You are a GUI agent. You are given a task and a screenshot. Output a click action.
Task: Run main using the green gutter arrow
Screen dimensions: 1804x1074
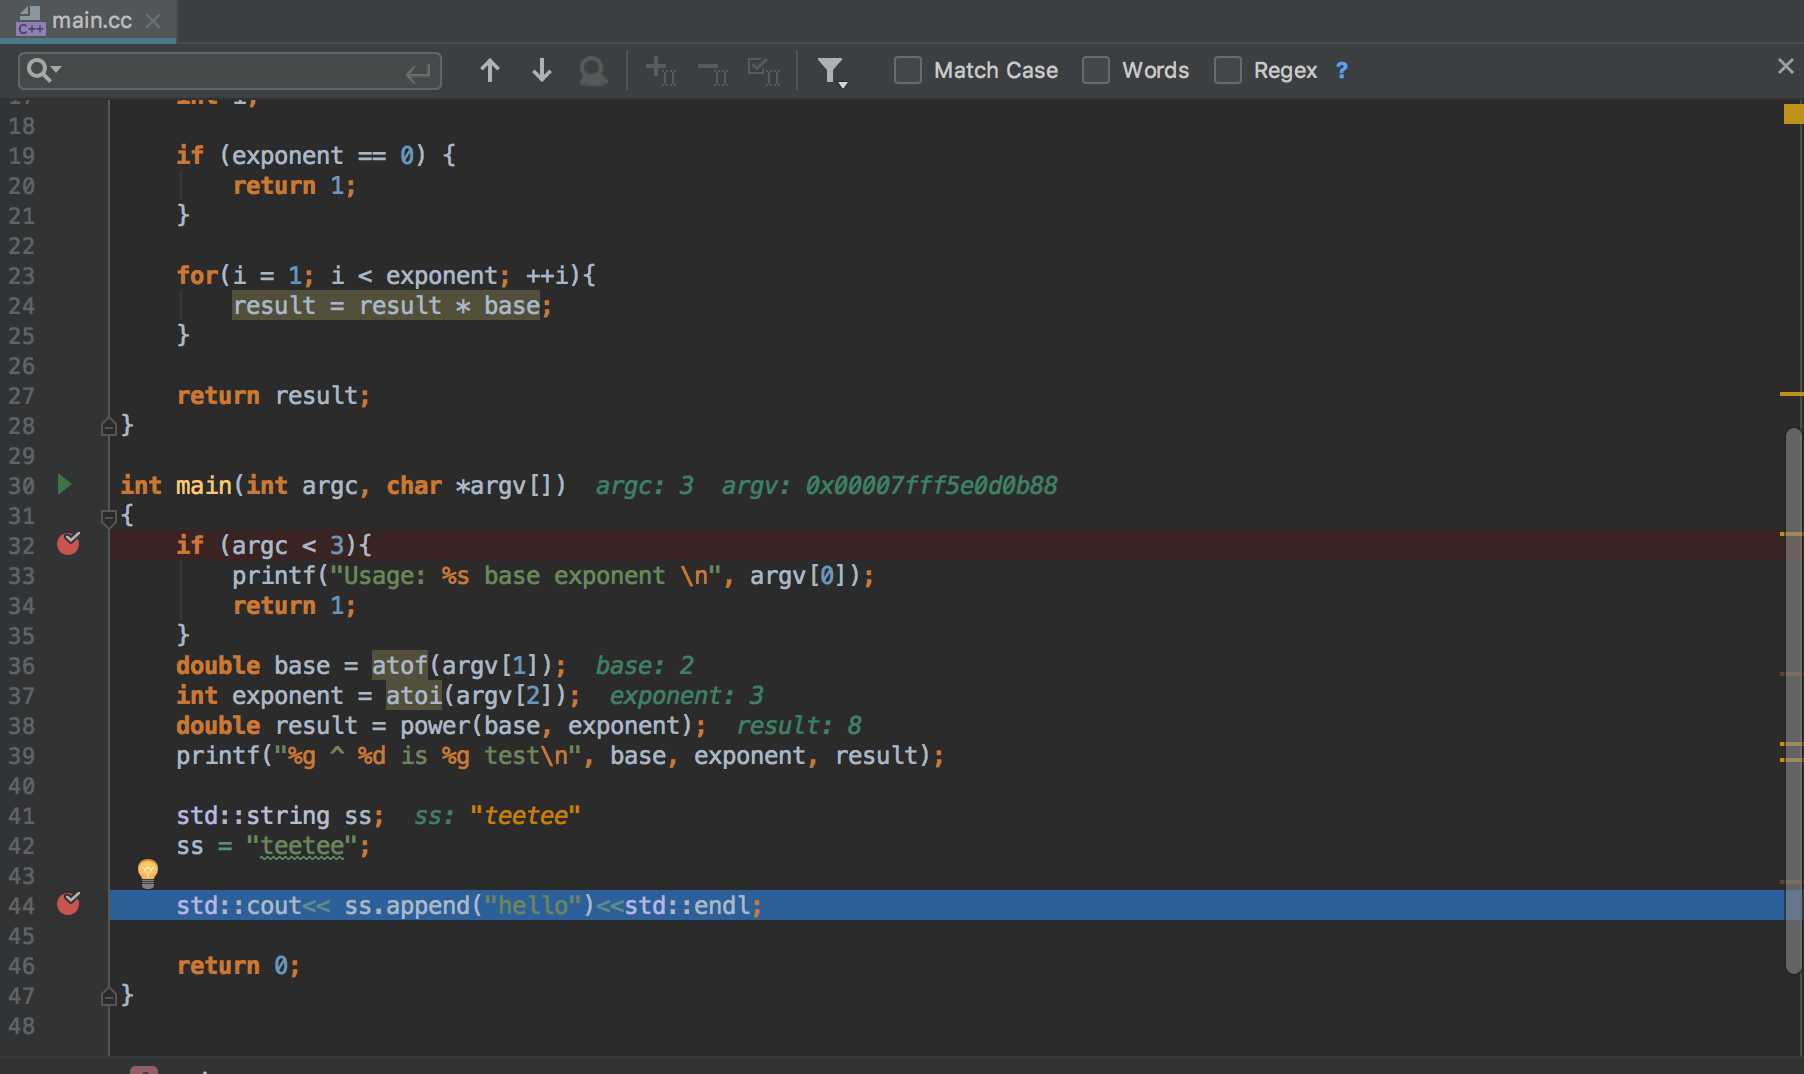click(x=65, y=485)
